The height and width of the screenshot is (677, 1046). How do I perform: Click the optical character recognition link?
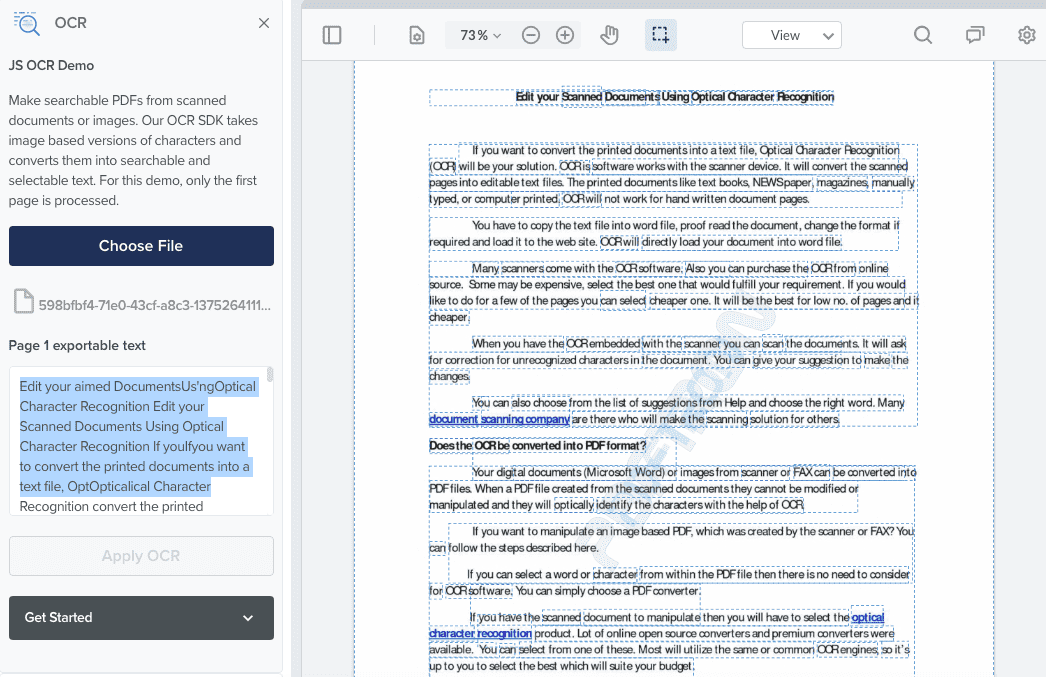tap(478, 633)
